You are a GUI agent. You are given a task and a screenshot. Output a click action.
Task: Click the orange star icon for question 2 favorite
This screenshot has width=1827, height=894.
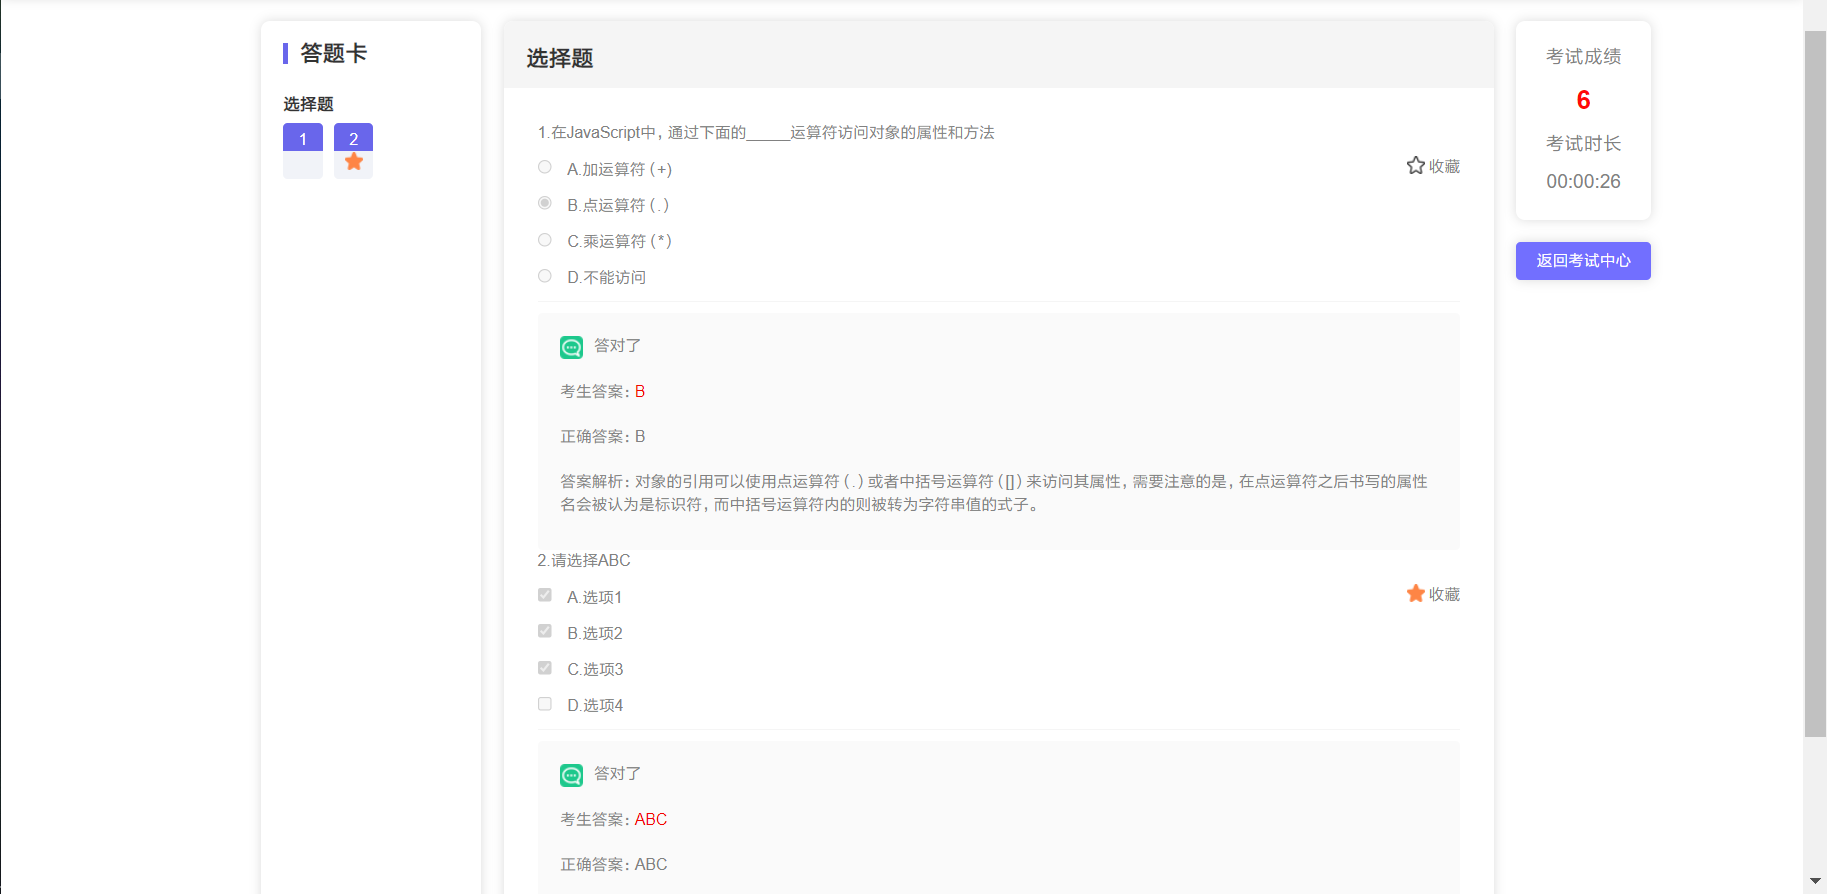pos(1415,594)
